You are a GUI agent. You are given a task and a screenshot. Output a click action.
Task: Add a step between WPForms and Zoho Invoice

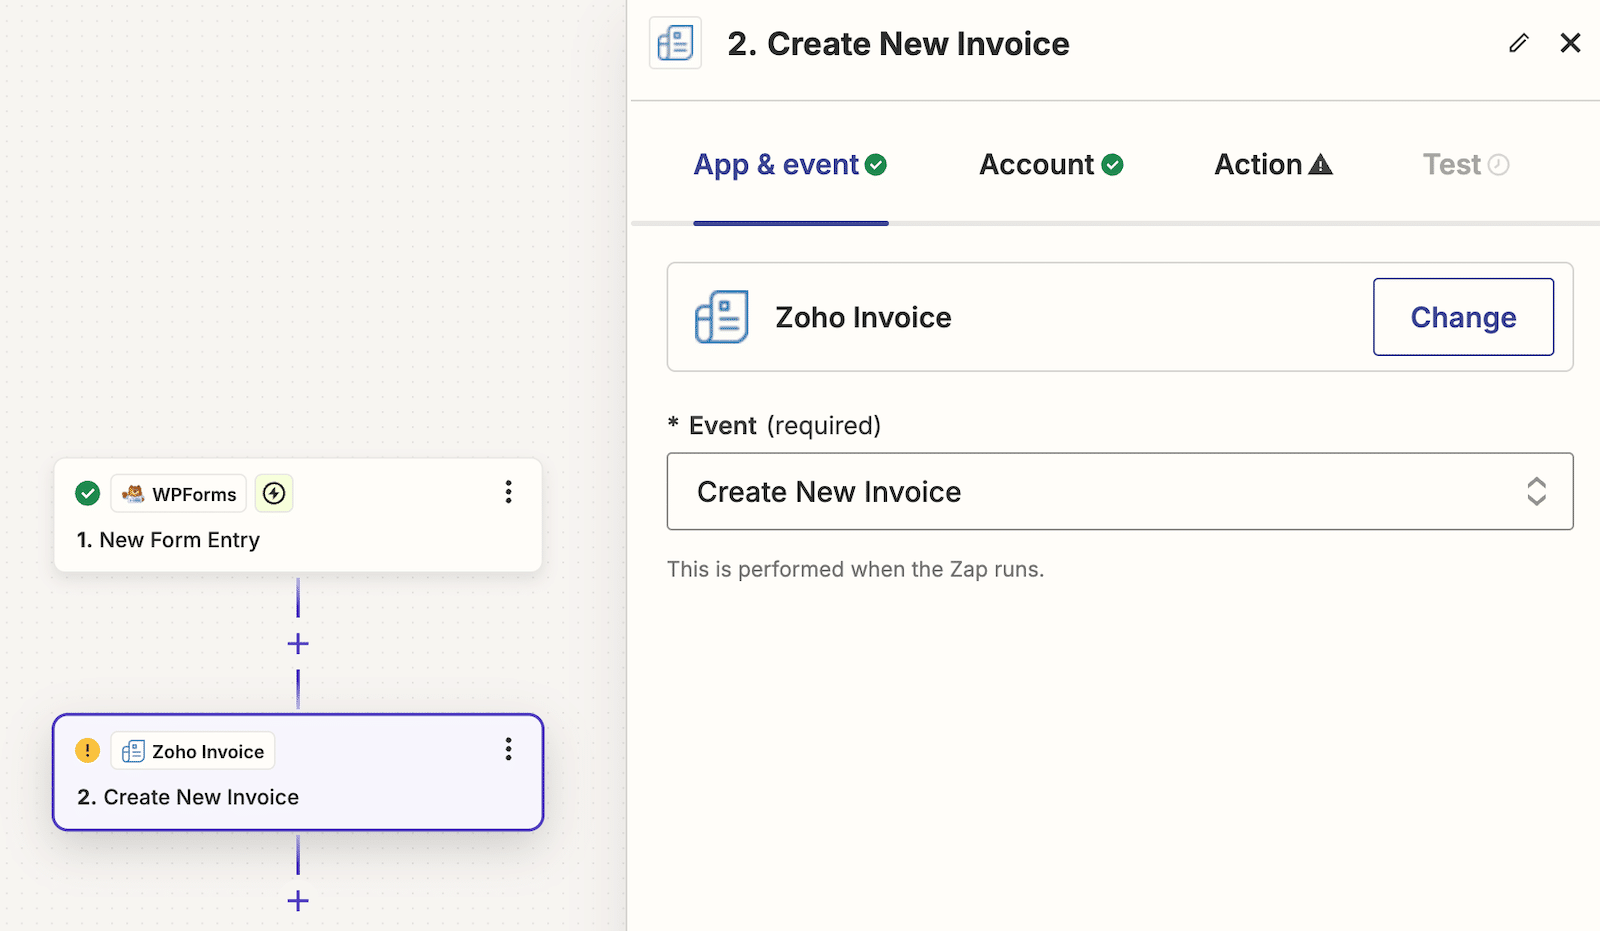click(298, 644)
